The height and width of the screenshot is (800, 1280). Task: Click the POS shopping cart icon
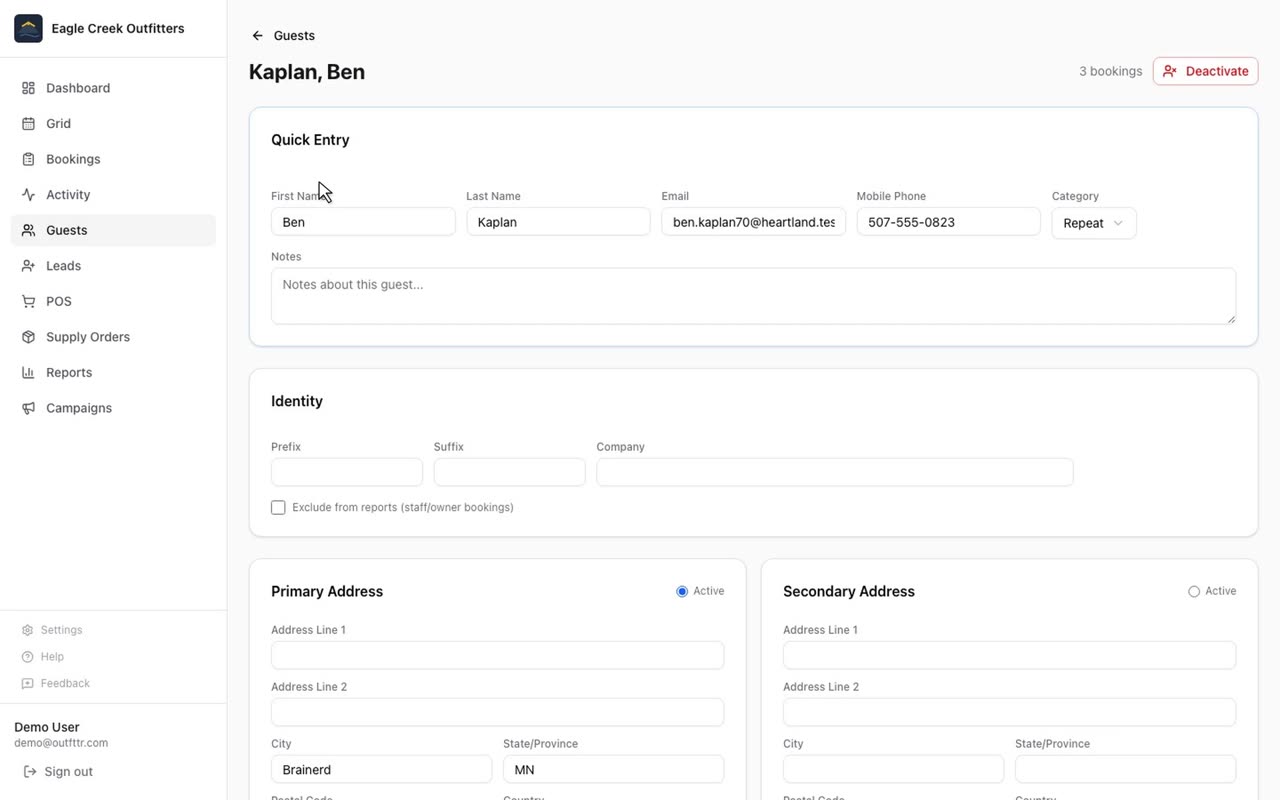(x=28, y=301)
